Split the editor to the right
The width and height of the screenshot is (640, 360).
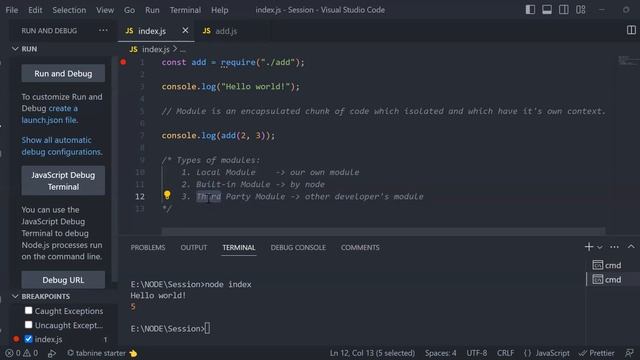pyautogui.click(x=631, y=30)
